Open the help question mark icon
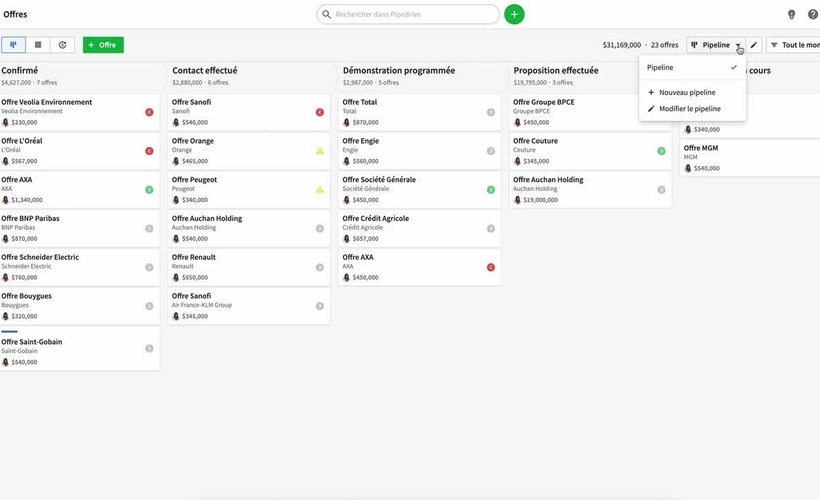This screenshot has width=820, height=500. pos(810,15)
